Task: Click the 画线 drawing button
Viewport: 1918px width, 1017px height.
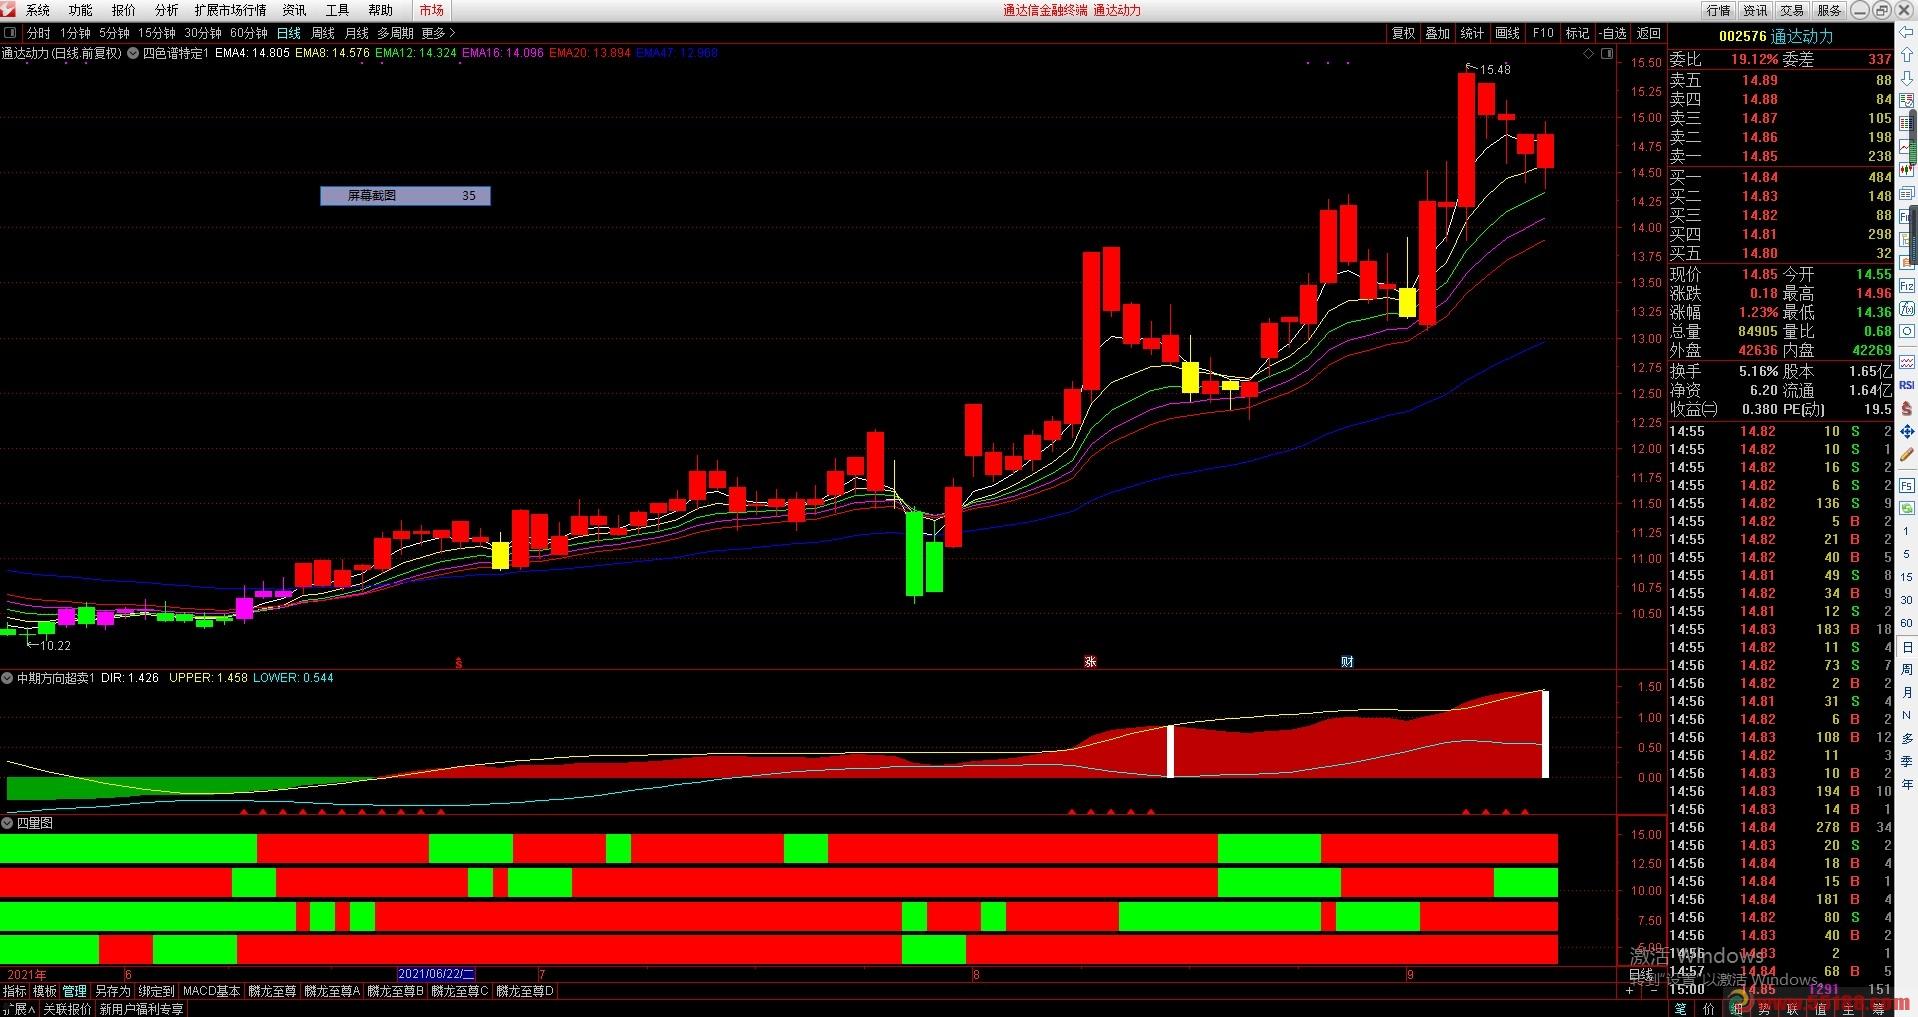Action: [x=1507, y=33]
